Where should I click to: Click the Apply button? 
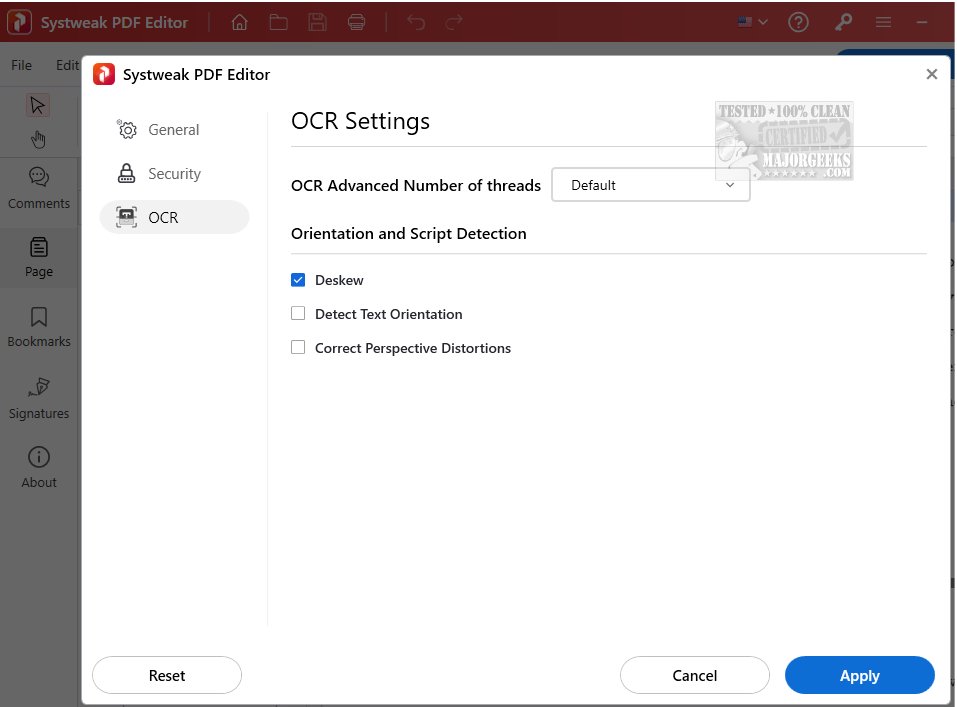859,676
